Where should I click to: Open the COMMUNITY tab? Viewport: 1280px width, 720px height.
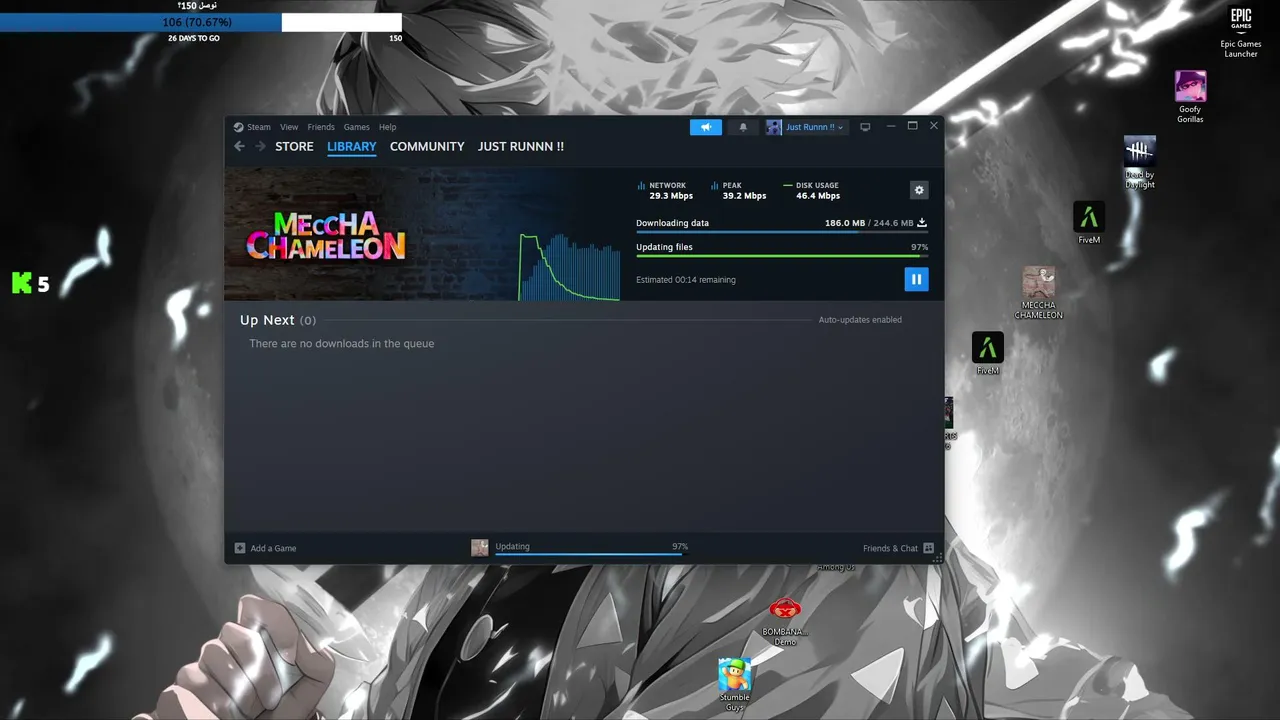coord(427,146)
